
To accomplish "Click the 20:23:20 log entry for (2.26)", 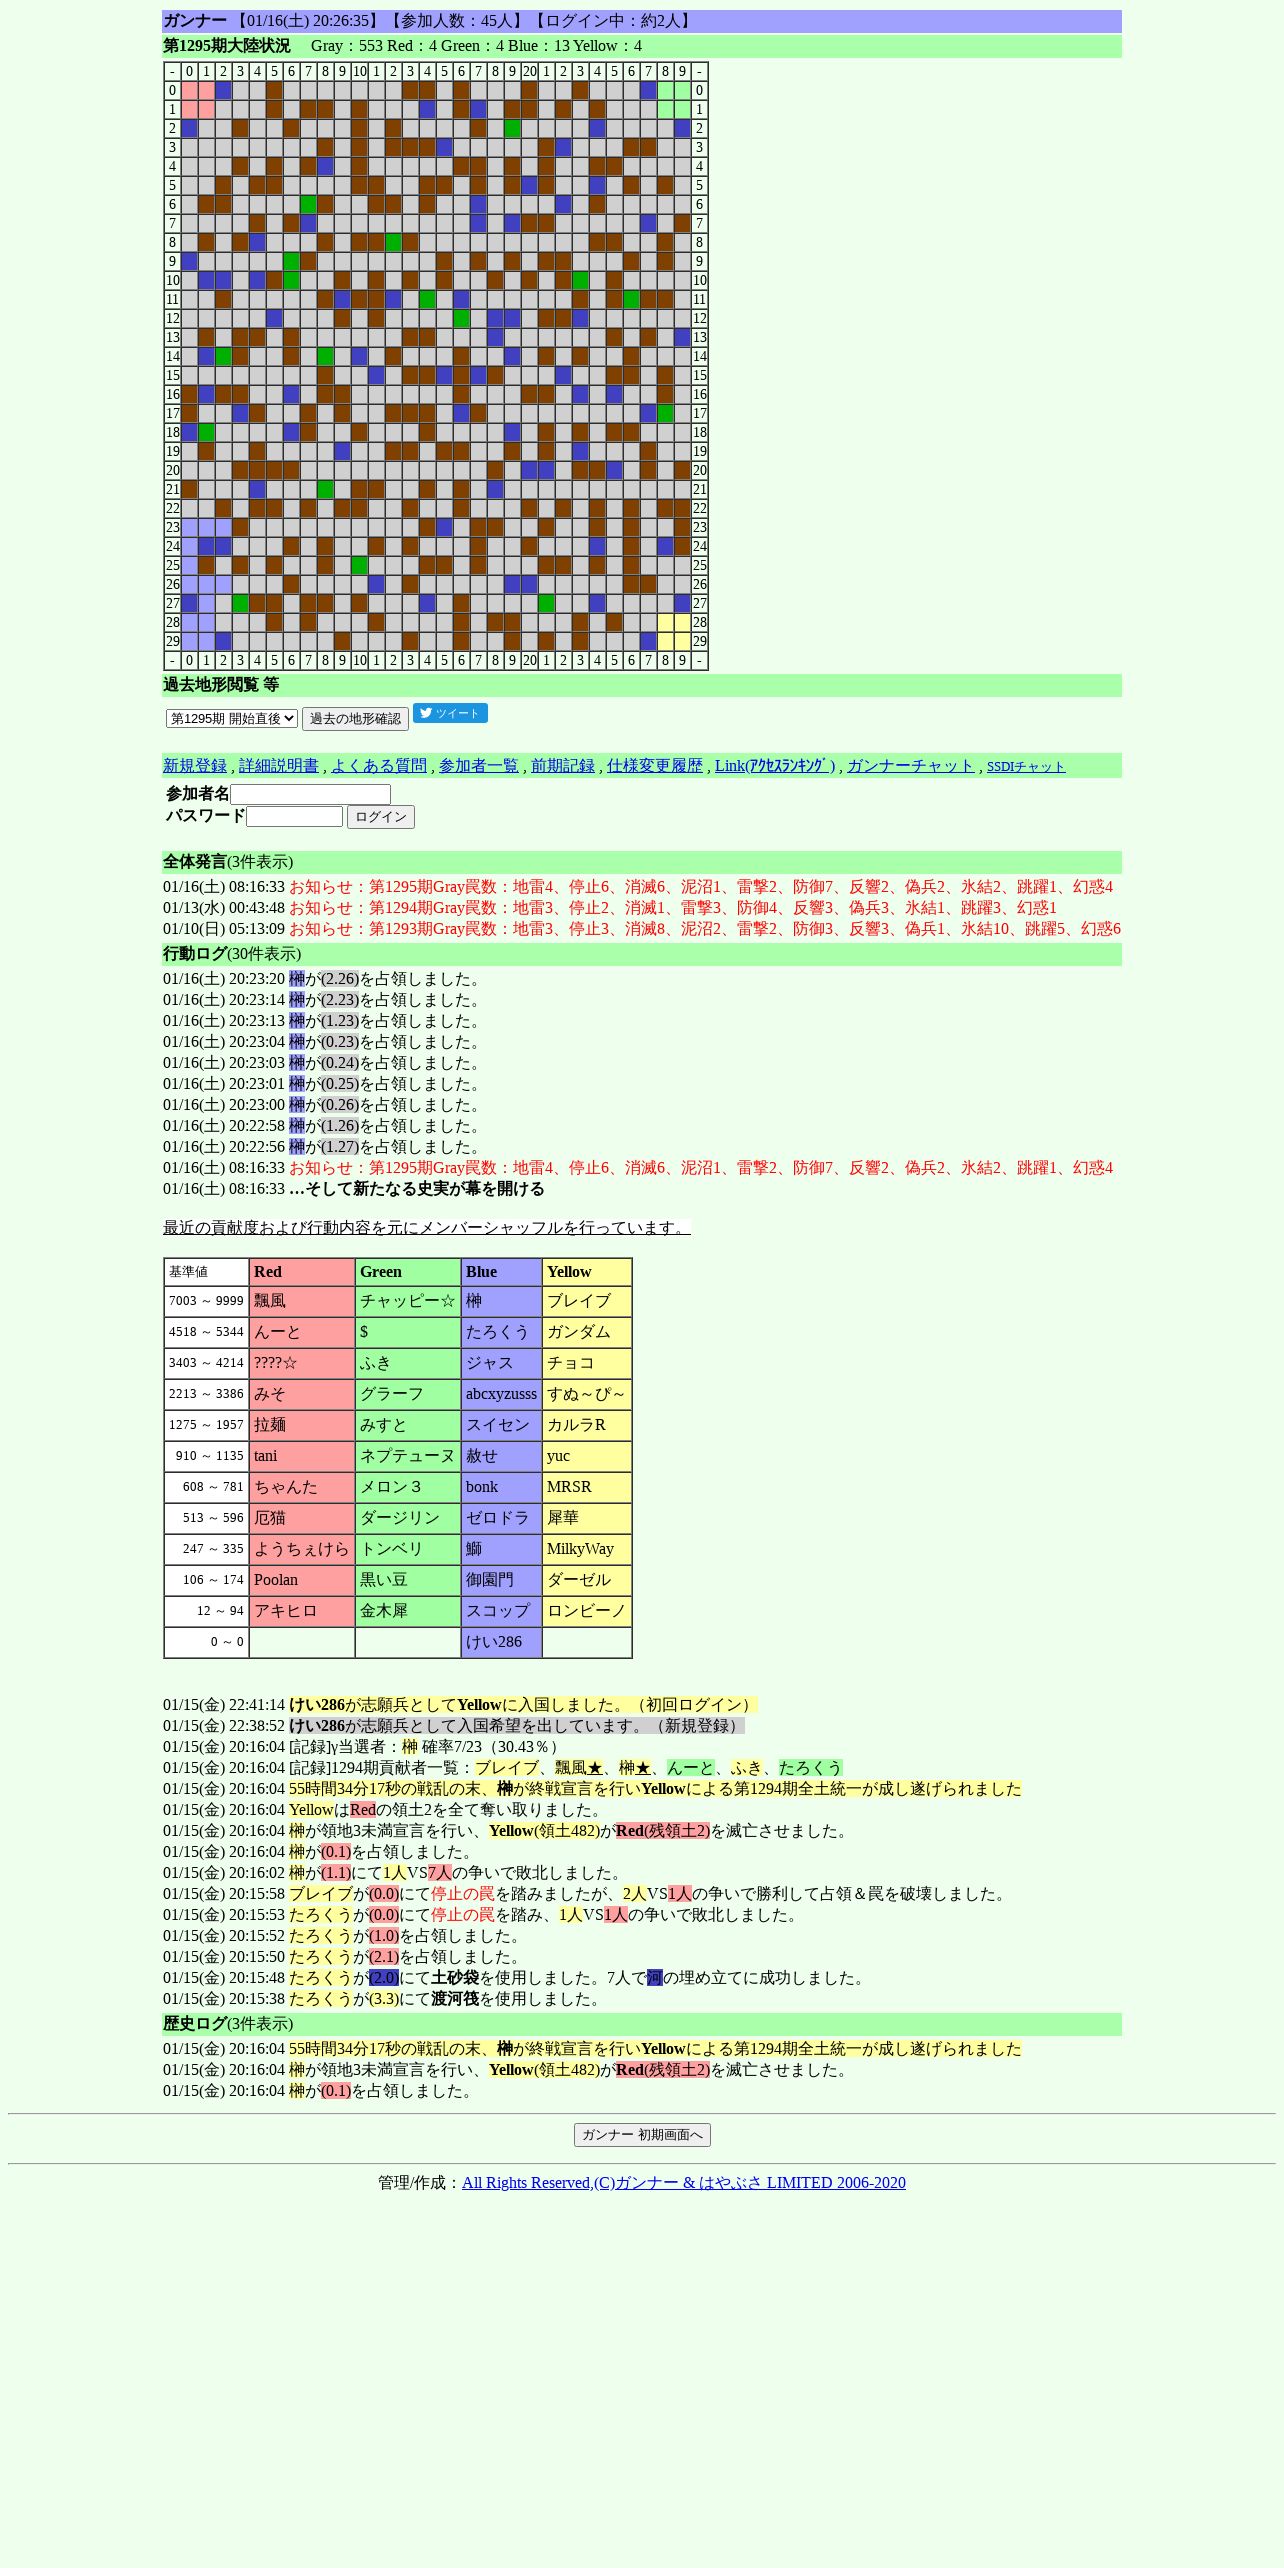I will [x=325, y=979].
